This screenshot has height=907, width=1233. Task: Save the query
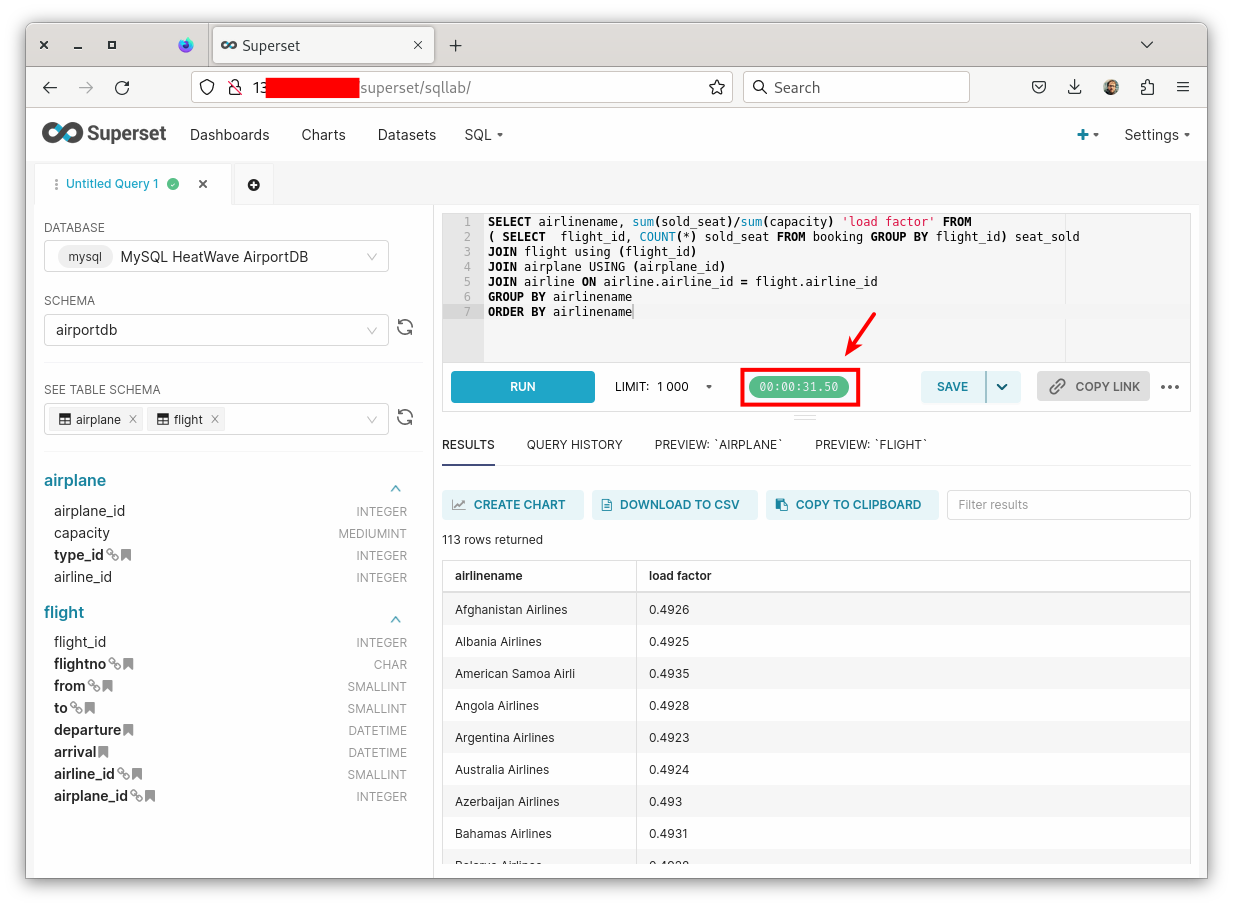(x=953, y=387)
